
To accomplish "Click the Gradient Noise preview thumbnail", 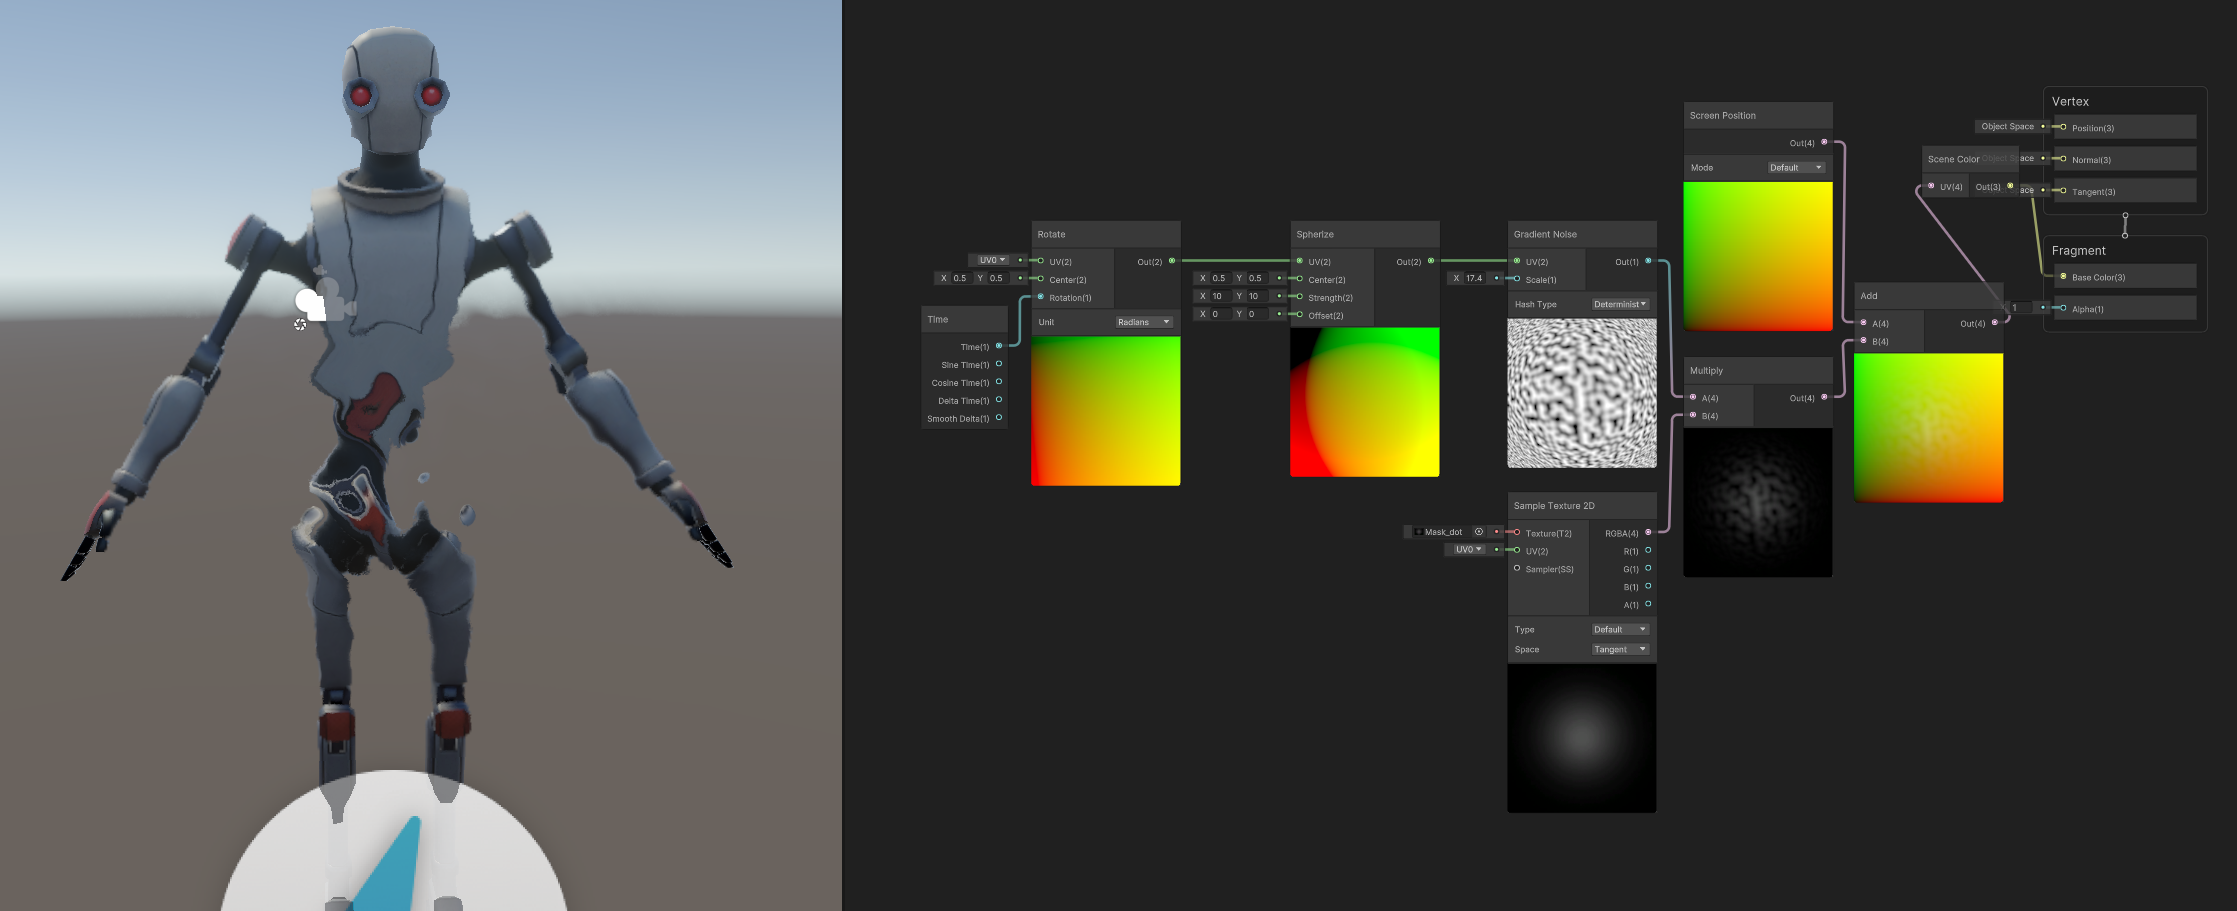I will [x=1581, y=393].
